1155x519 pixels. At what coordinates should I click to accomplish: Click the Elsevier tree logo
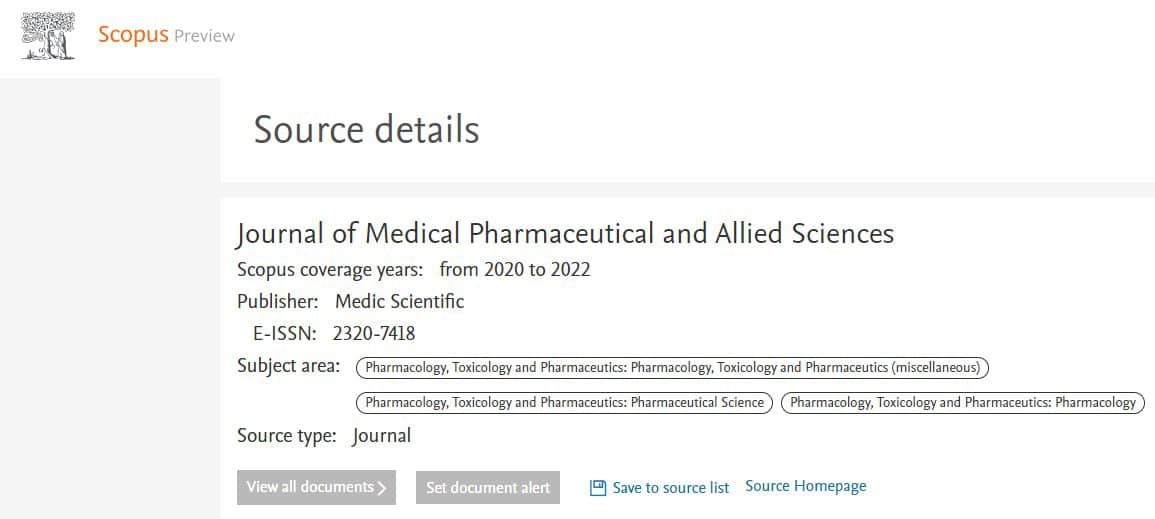[48, 35]
